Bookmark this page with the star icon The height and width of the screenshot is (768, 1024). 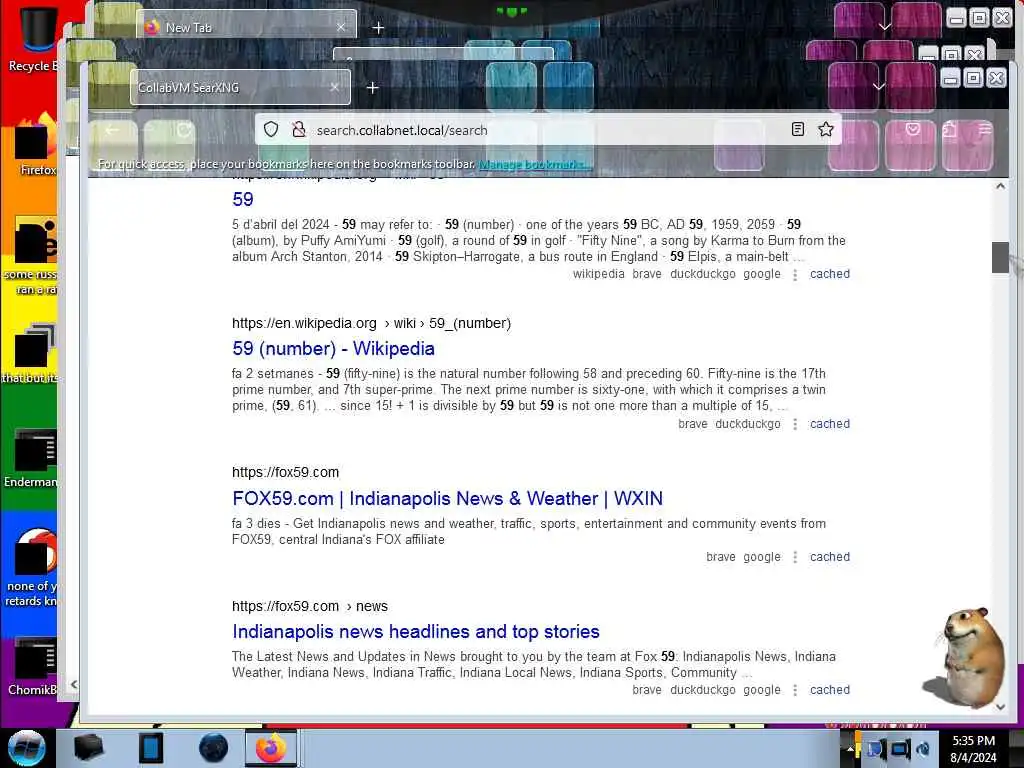point(825,129)
